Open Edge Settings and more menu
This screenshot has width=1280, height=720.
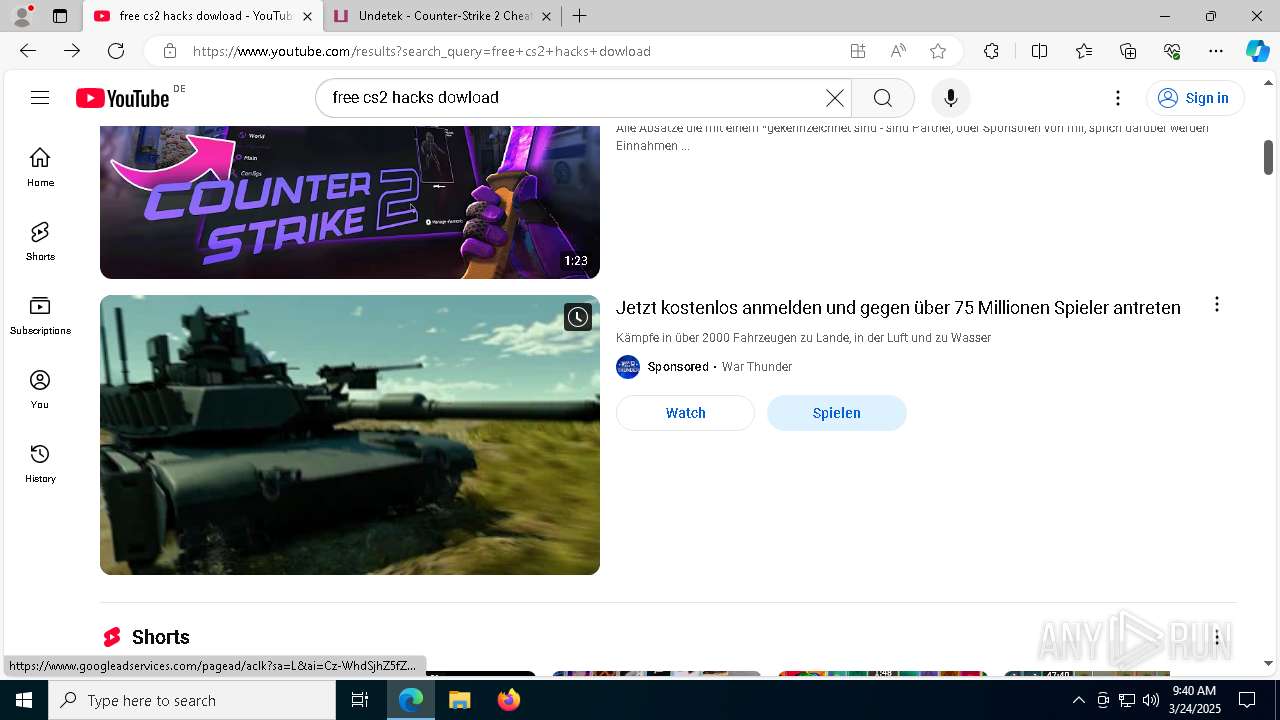[x=1216, y=51]
